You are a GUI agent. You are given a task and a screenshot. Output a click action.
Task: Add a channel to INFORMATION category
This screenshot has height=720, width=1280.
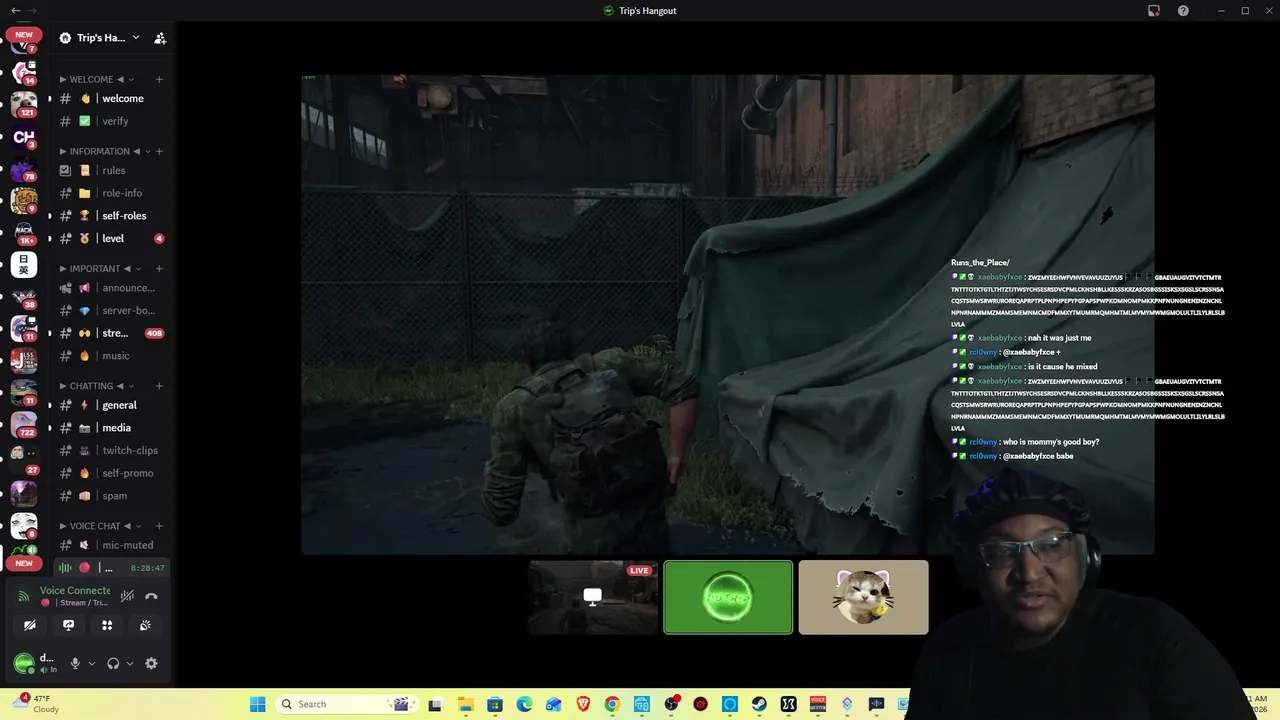(159, 151)
